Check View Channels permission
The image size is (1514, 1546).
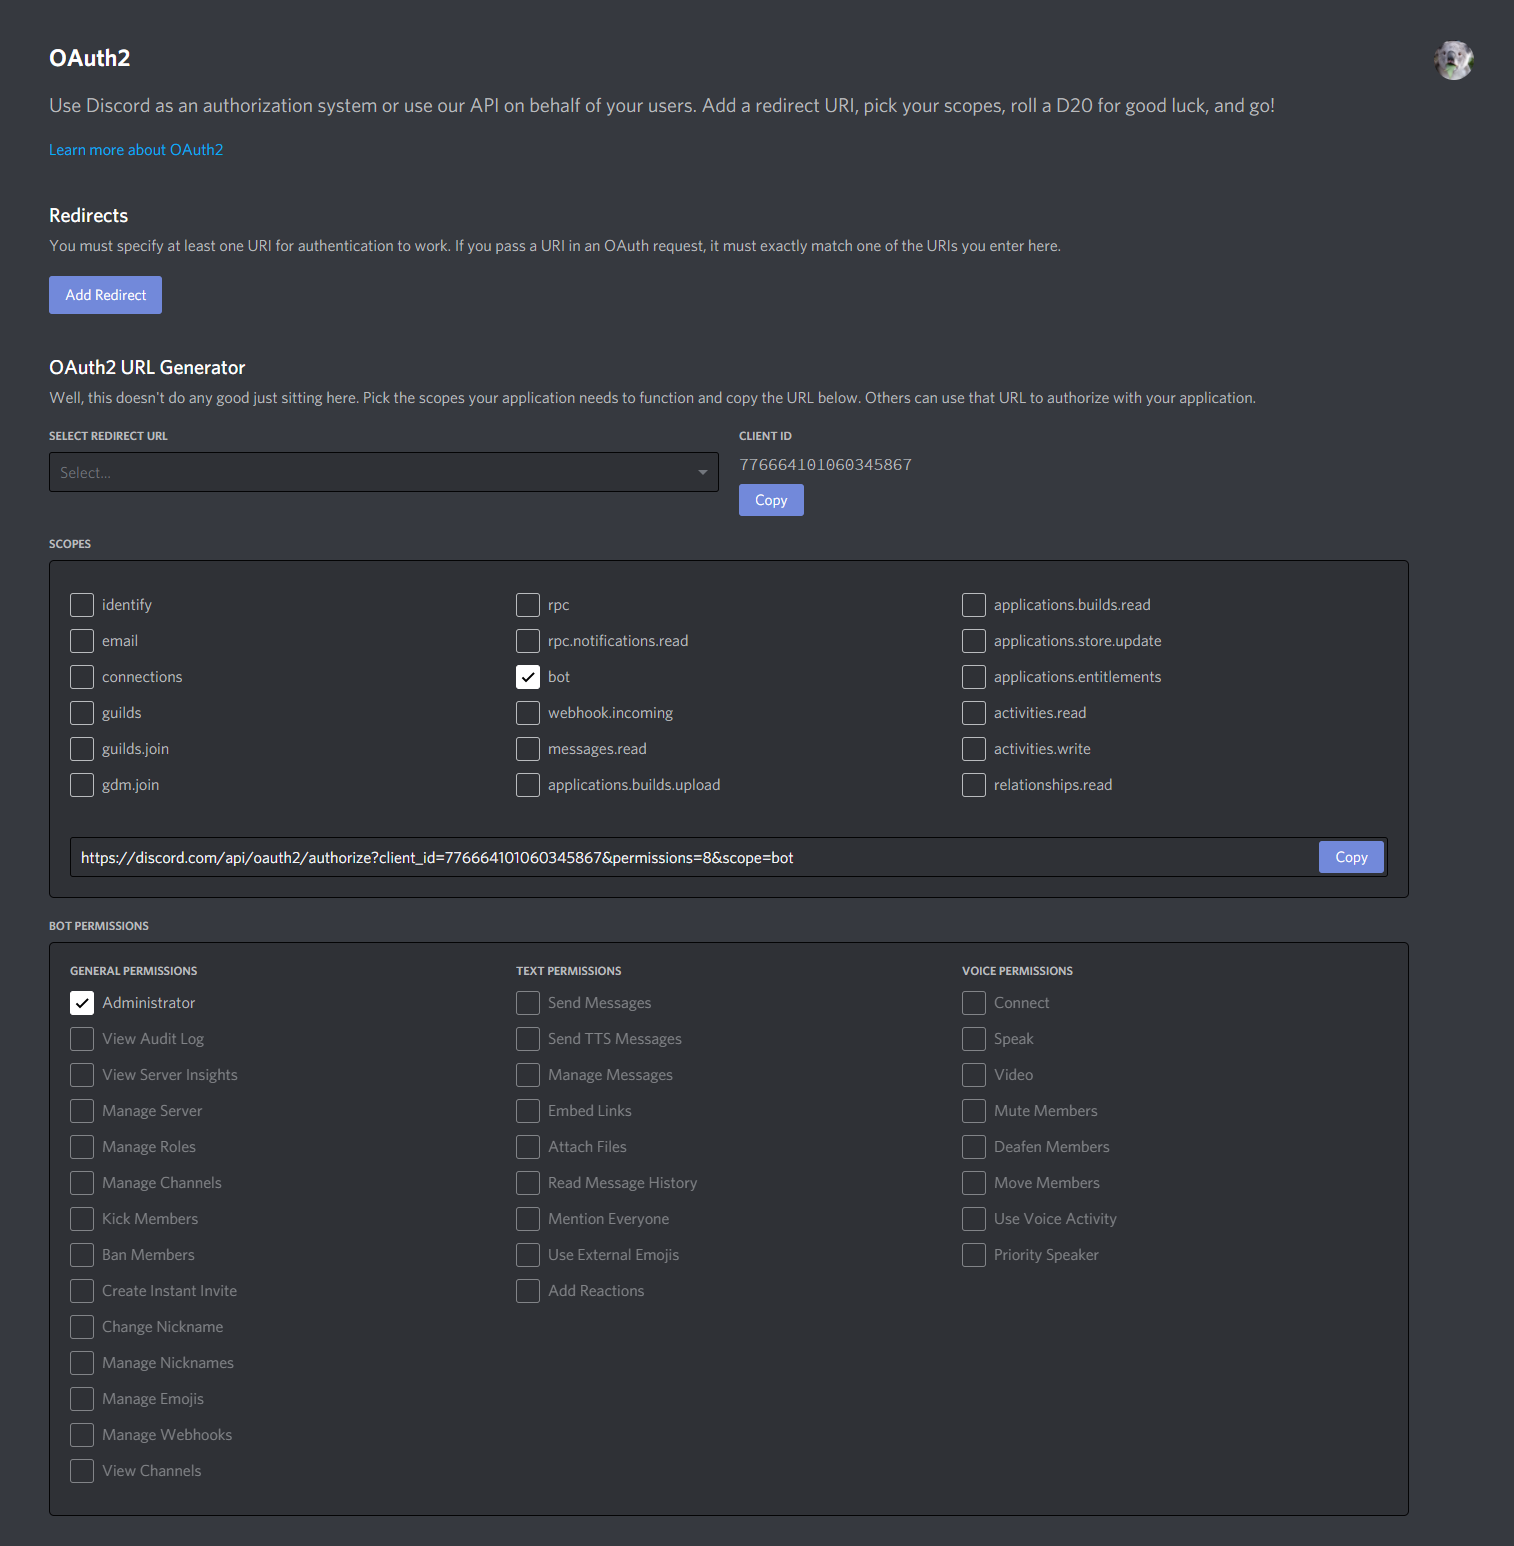coord(82,1471)
